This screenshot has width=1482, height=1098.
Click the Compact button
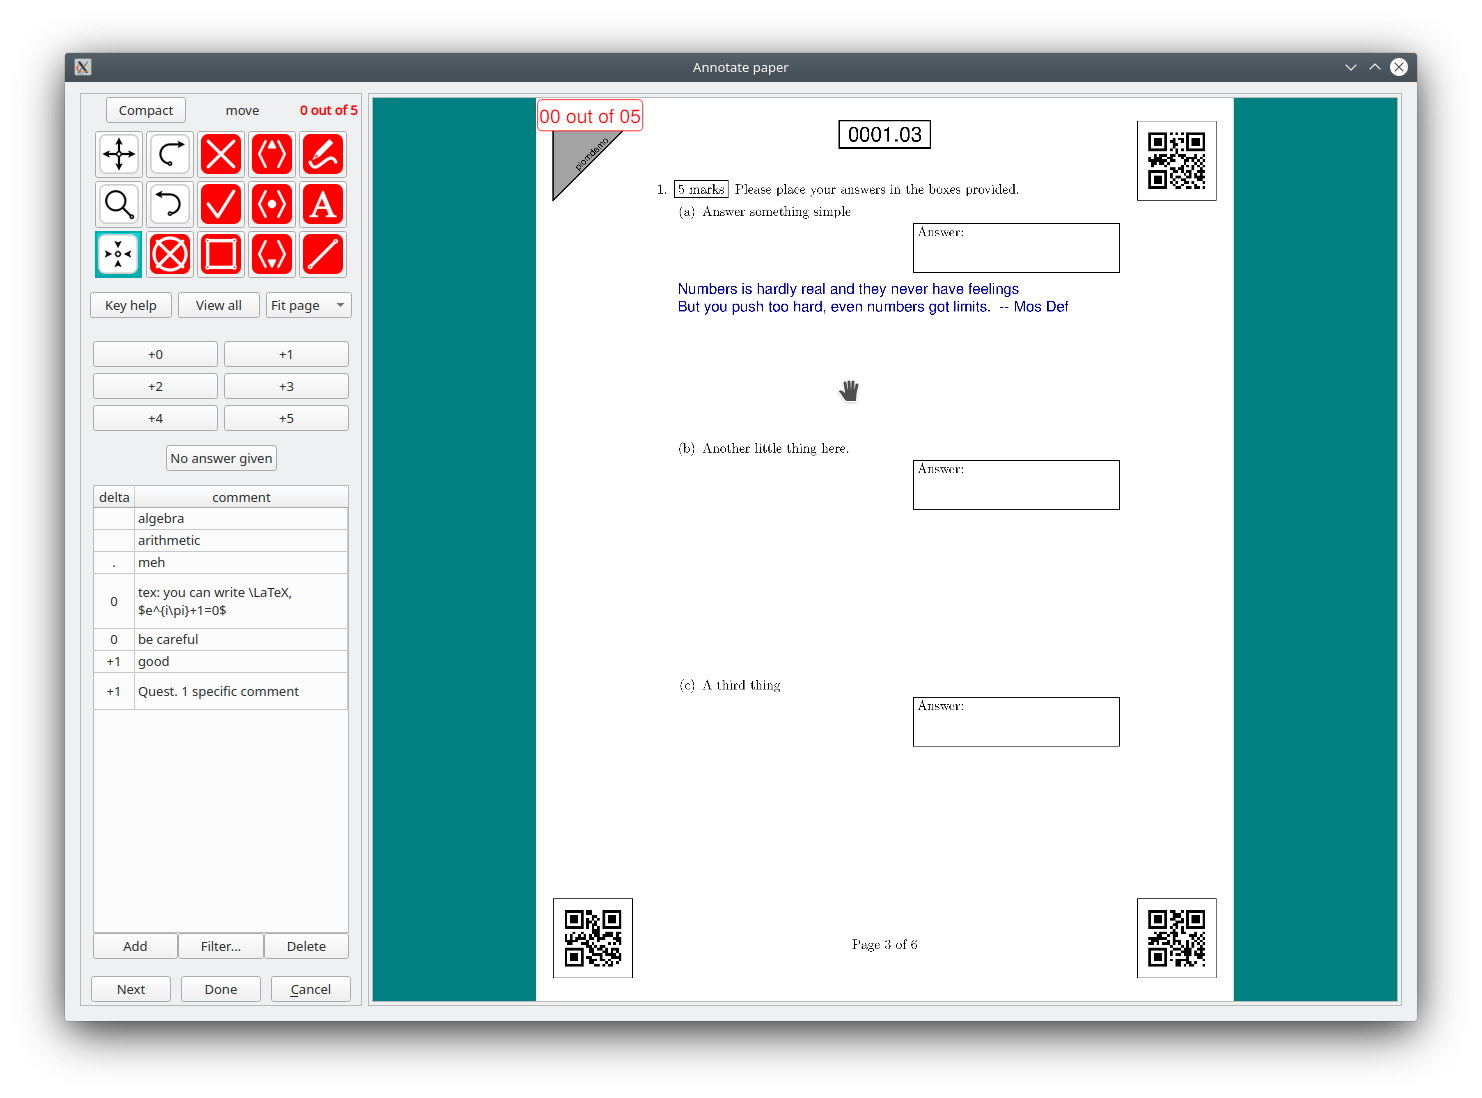(146, 110)
